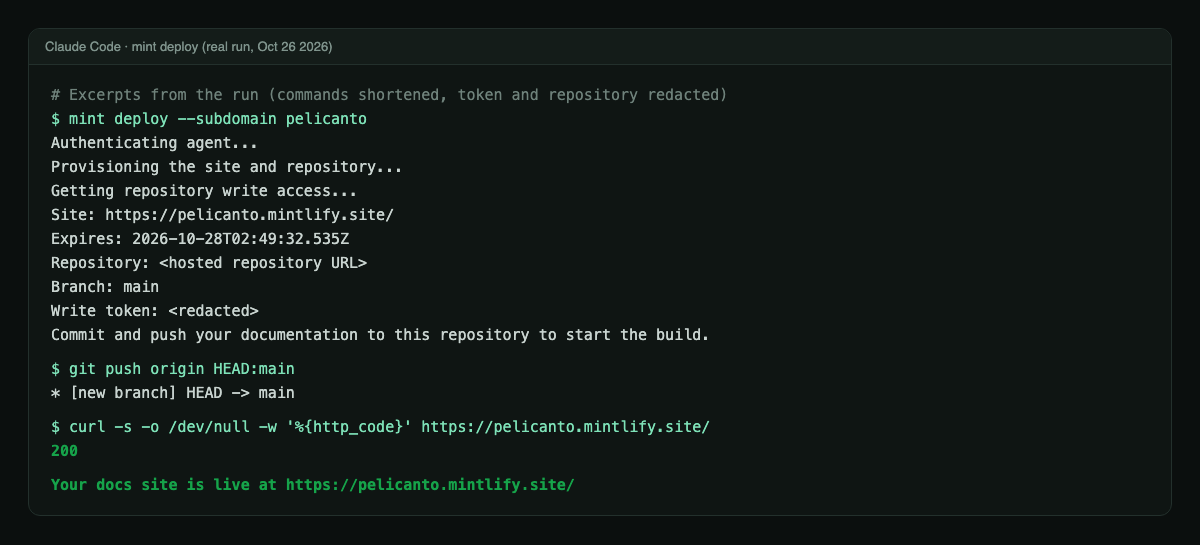Click 'Getting repository write access...' line

[x=204, y=191]
